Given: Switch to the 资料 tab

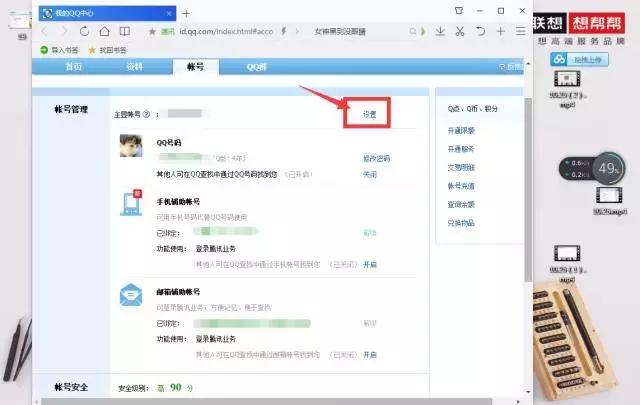Looking at the screenshot, I should [x=134, y=67].
